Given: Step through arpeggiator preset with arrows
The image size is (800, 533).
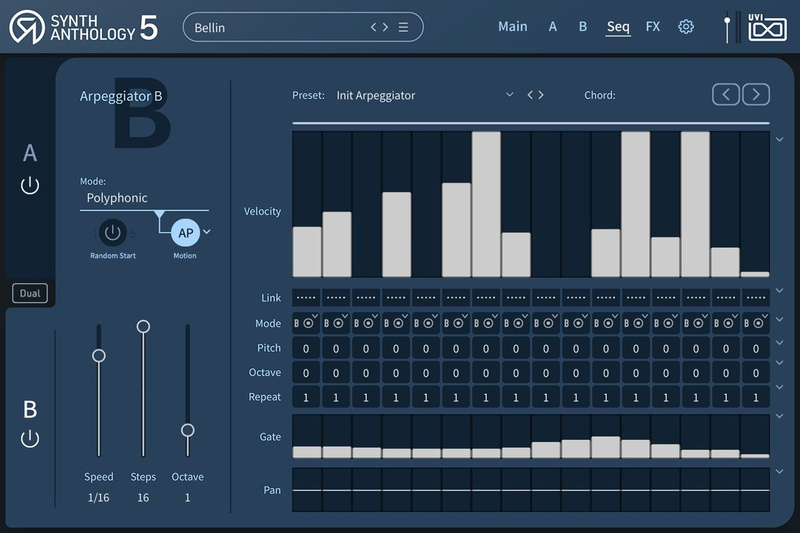Looking at the screenshot, I should pyautogui.click(x=535, y=95).
